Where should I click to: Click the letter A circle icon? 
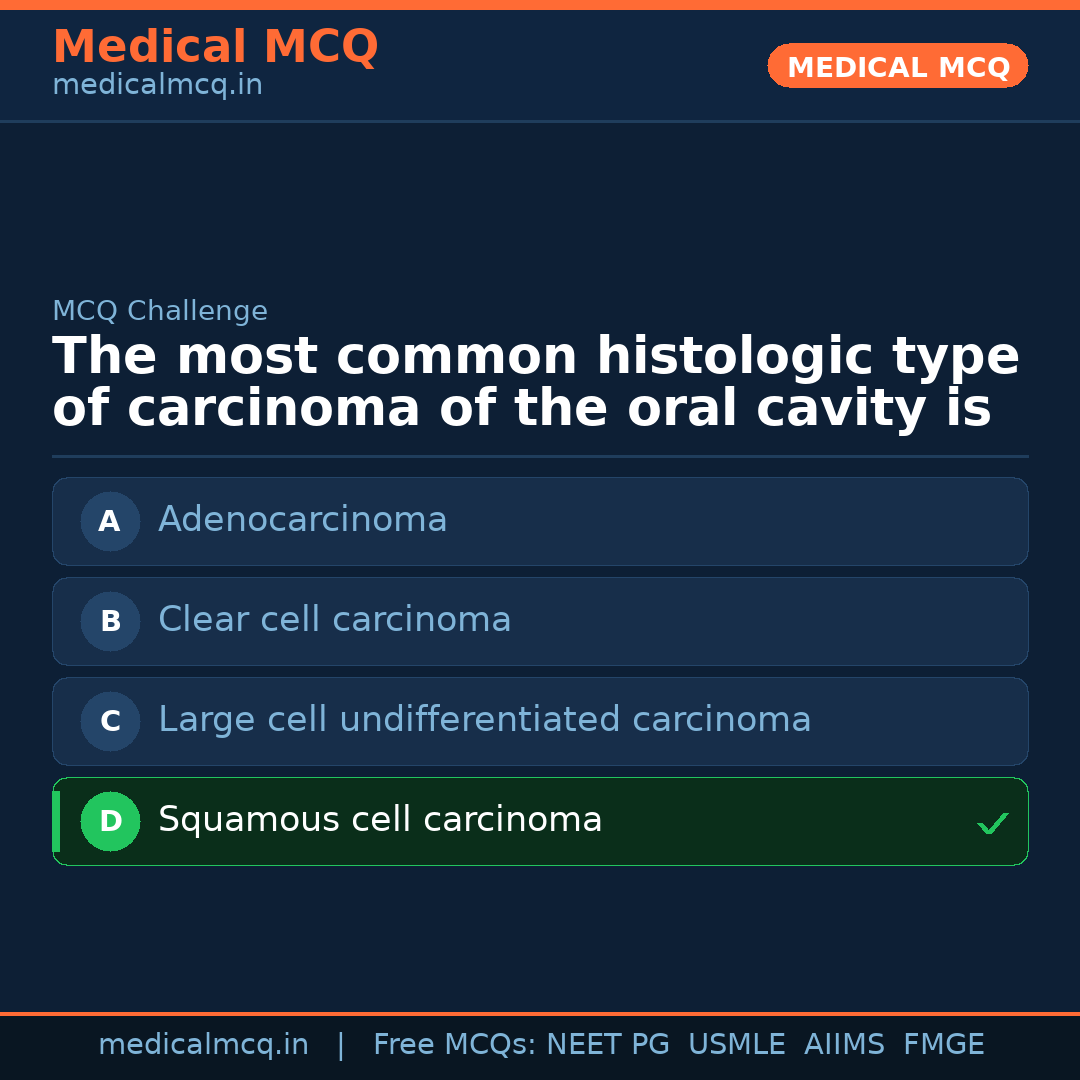coord(110,521)
